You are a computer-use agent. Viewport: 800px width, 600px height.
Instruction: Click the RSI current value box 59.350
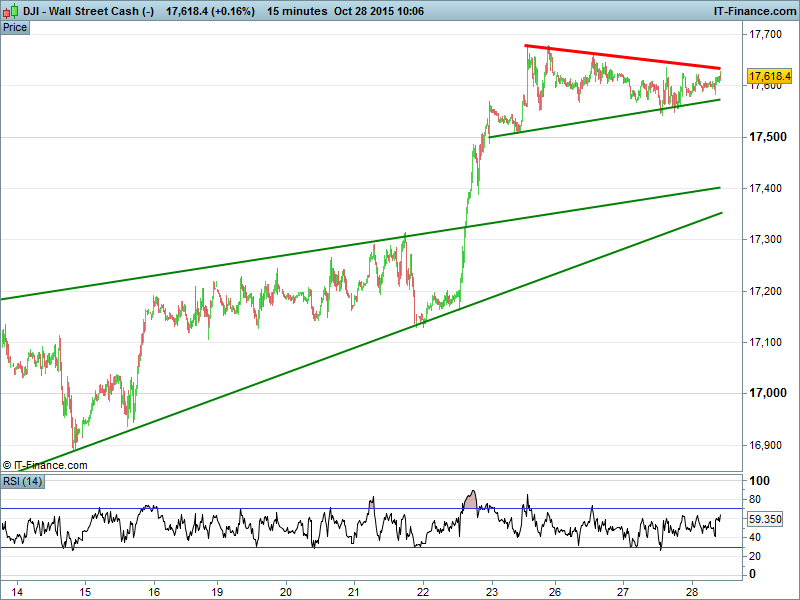[766, 519]
